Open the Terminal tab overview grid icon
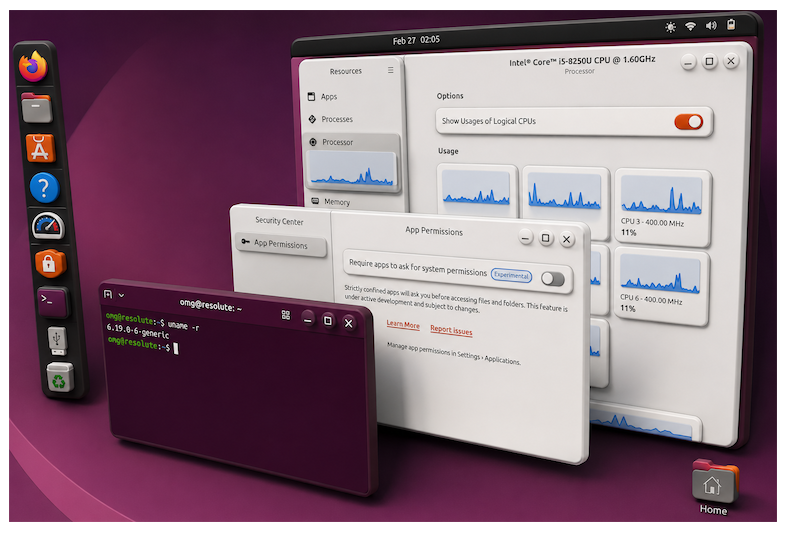 pos(286,315)
